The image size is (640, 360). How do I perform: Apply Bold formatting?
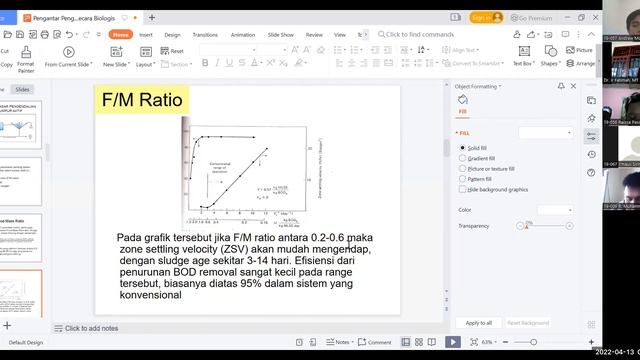pos(205,63)
